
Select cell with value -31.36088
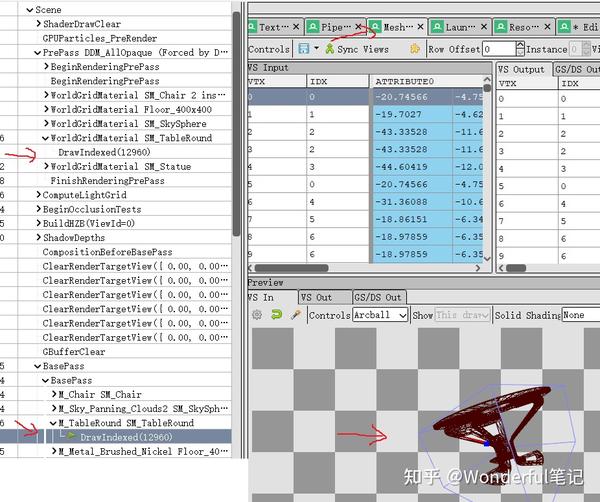412,202
